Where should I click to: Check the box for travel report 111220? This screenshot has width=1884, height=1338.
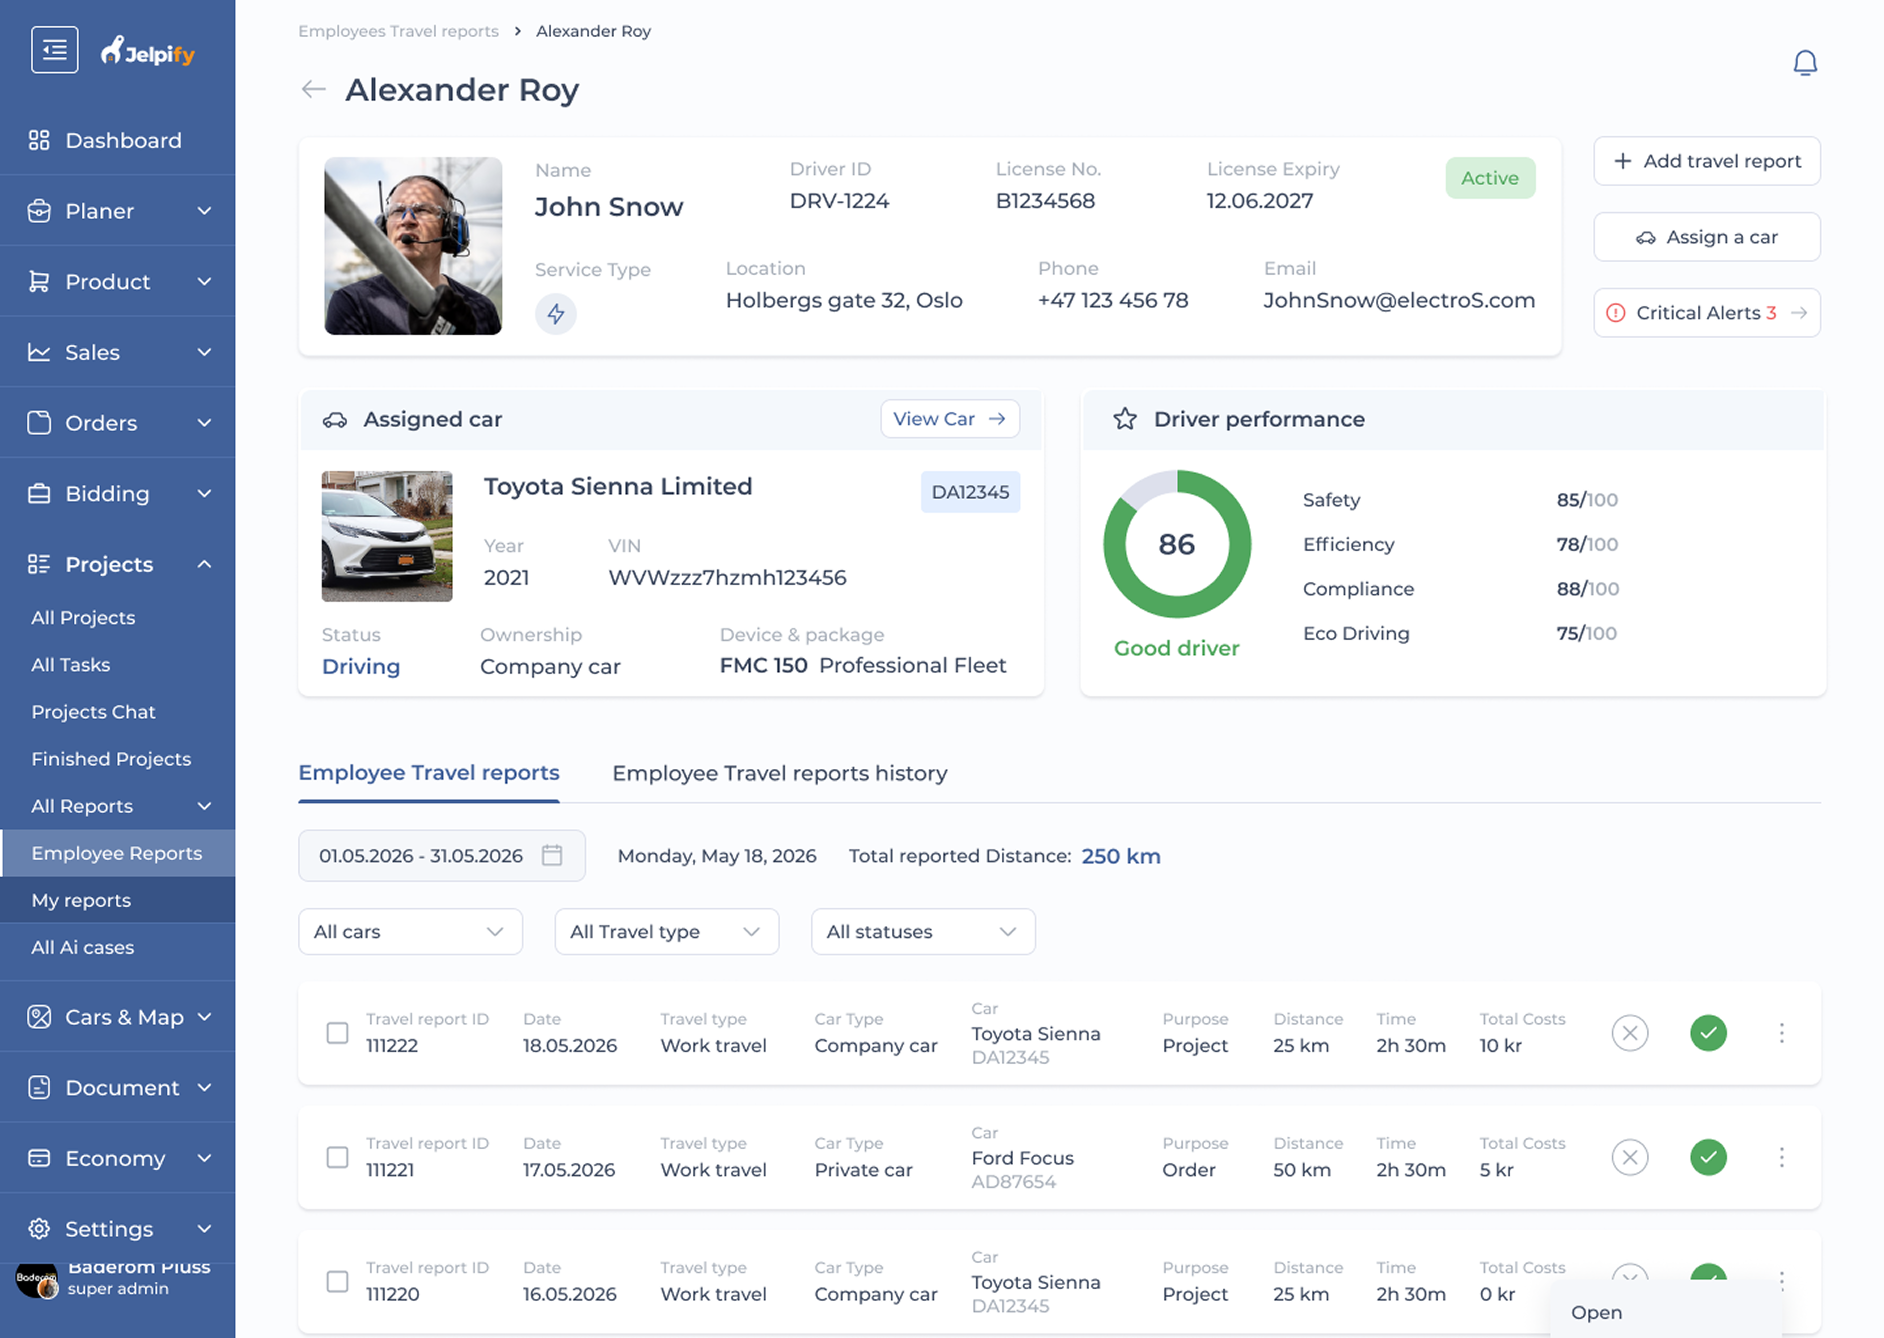pos(337,1281)
